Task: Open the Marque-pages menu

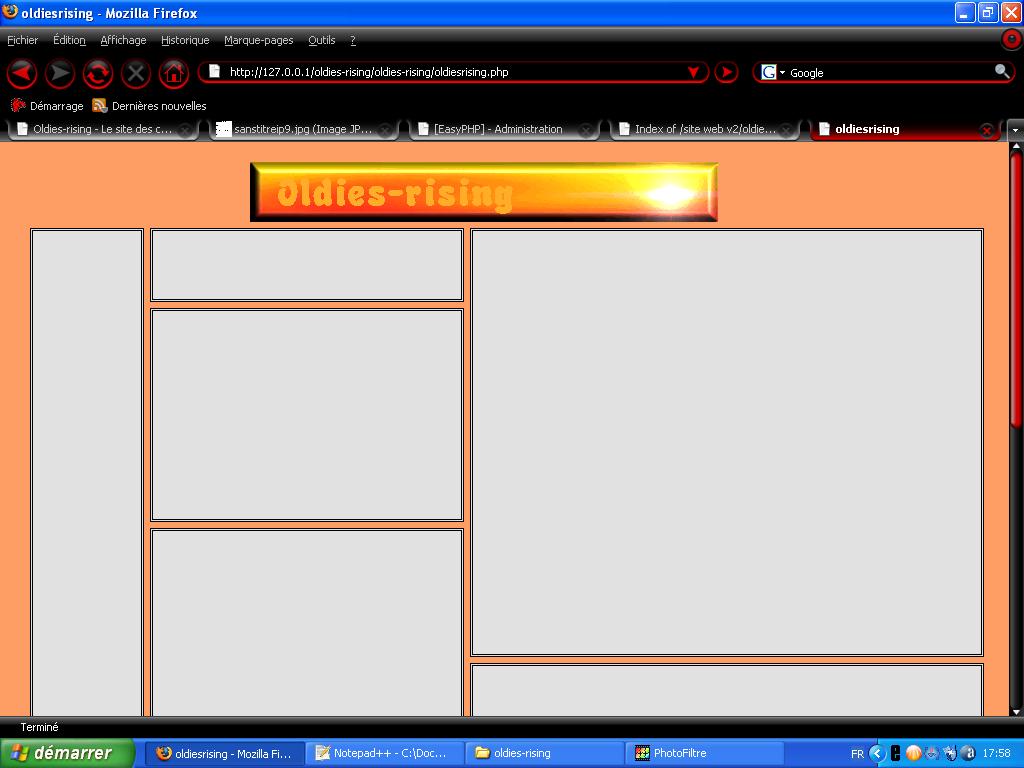Action: point(259,40)
